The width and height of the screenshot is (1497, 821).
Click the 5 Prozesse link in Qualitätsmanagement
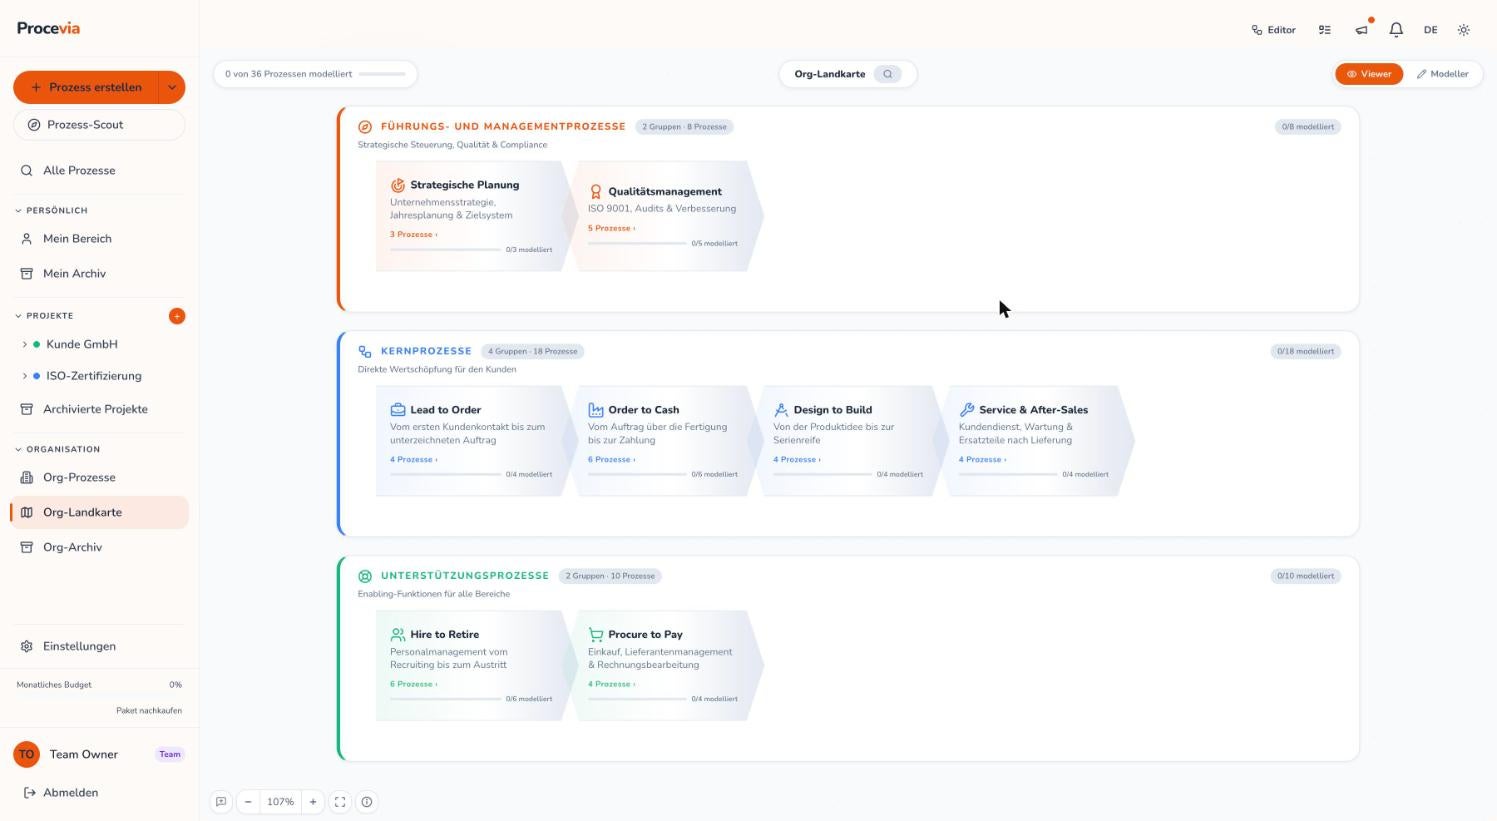tap(611, 228)
